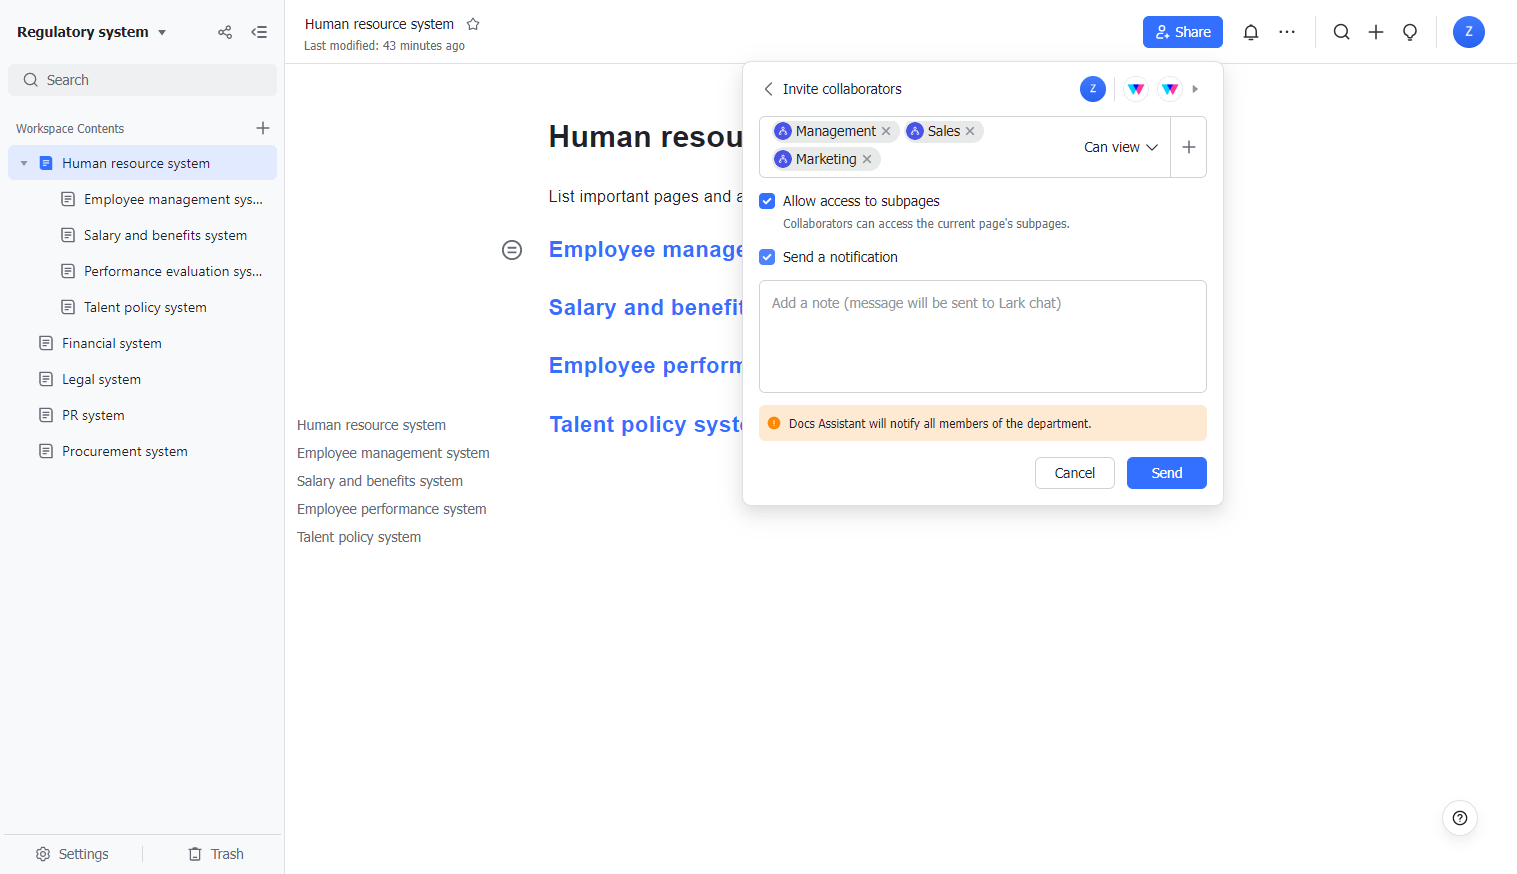Open the Employee management heading link
This screenshot has width=1517, height=874.
[645, 250]
